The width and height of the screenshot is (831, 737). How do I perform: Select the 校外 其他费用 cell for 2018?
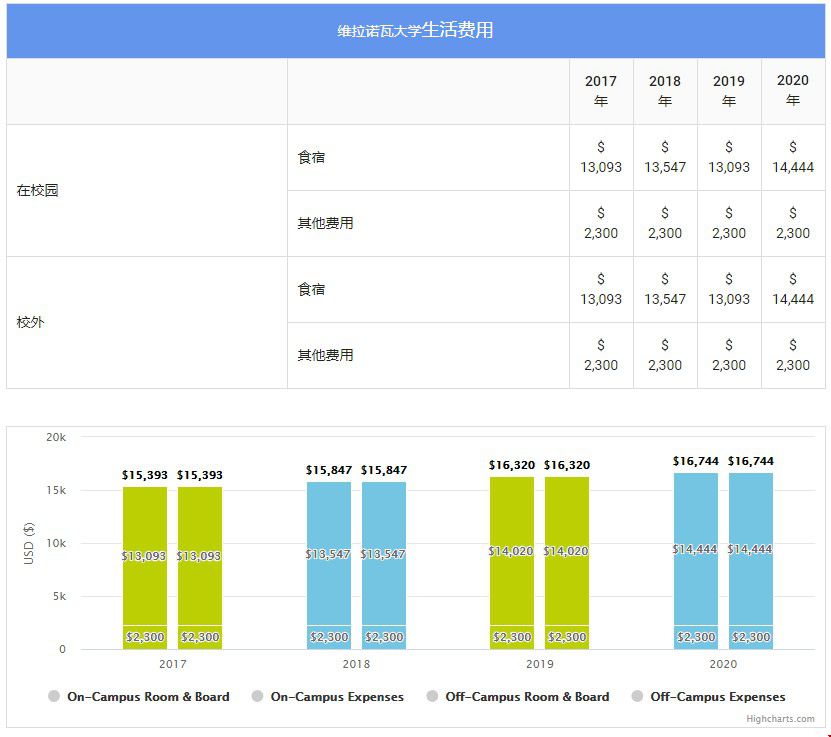(665, 356)
